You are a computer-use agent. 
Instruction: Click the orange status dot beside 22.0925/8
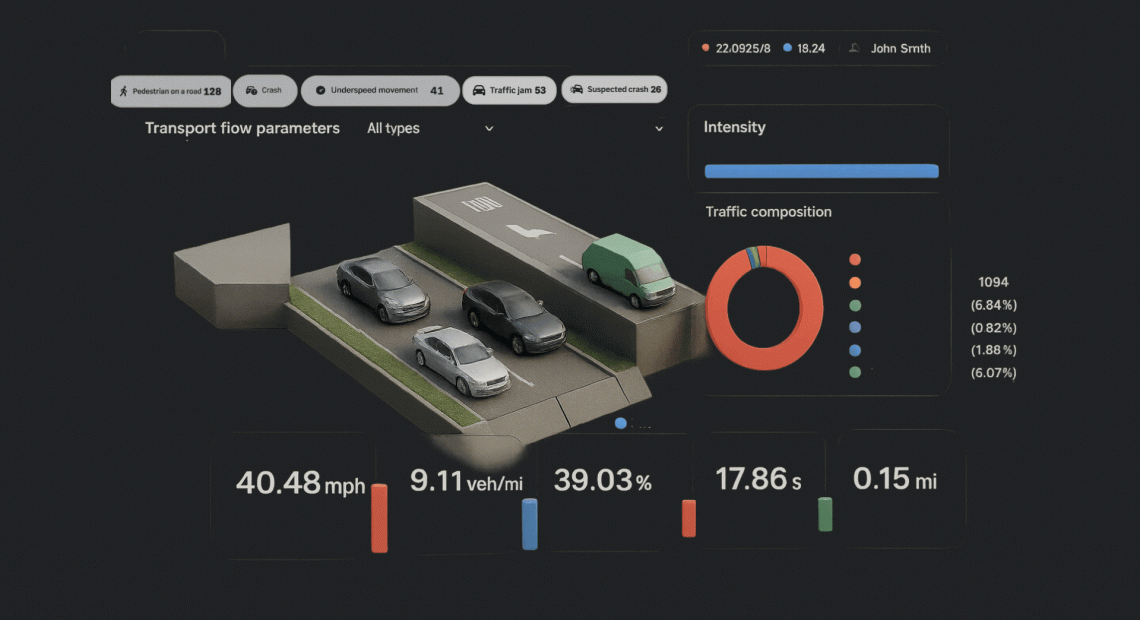[x=706, y=48]
